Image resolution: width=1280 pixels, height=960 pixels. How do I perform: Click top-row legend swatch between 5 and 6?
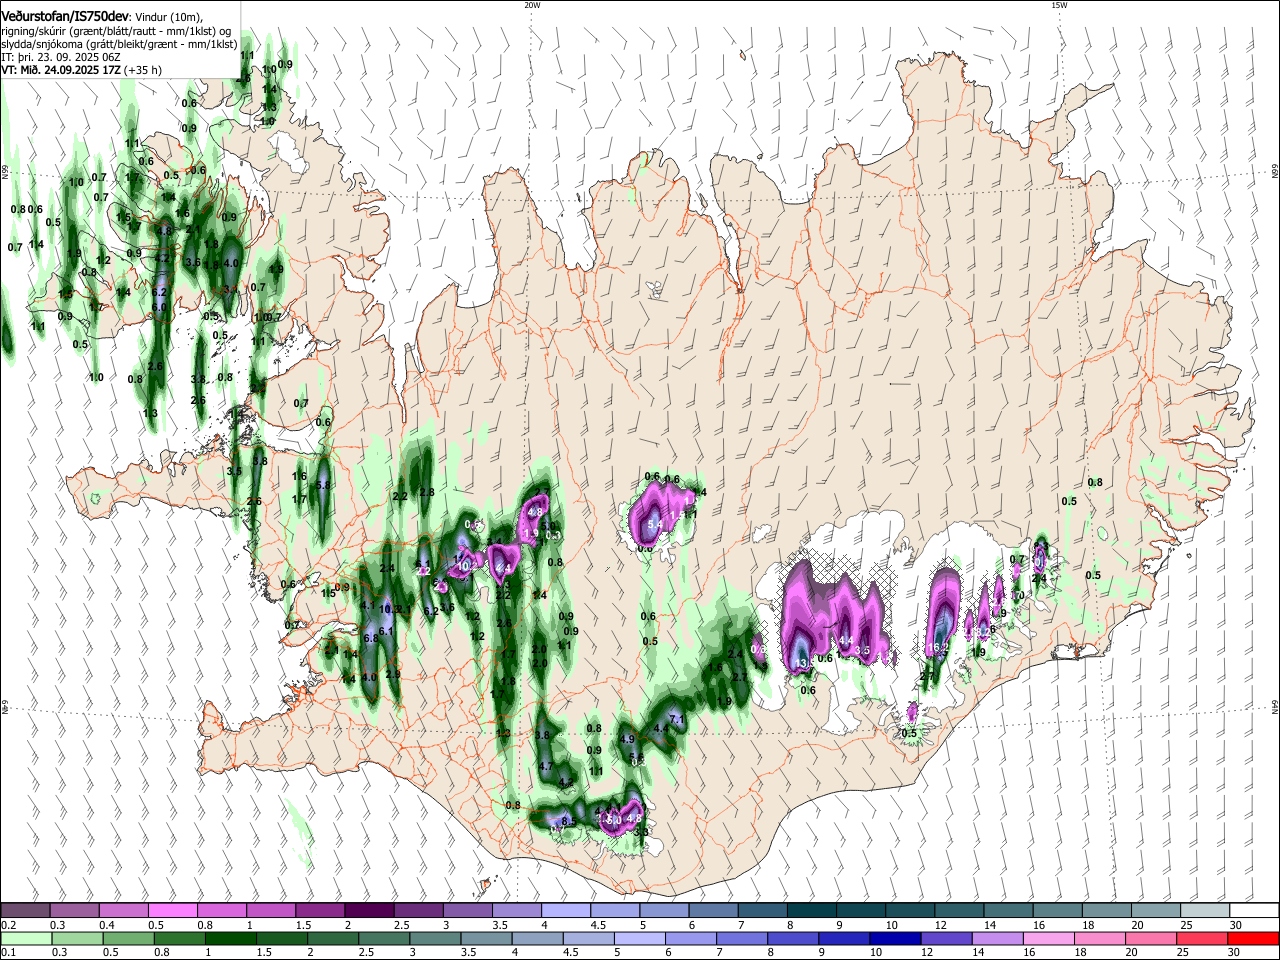point(664,911)
